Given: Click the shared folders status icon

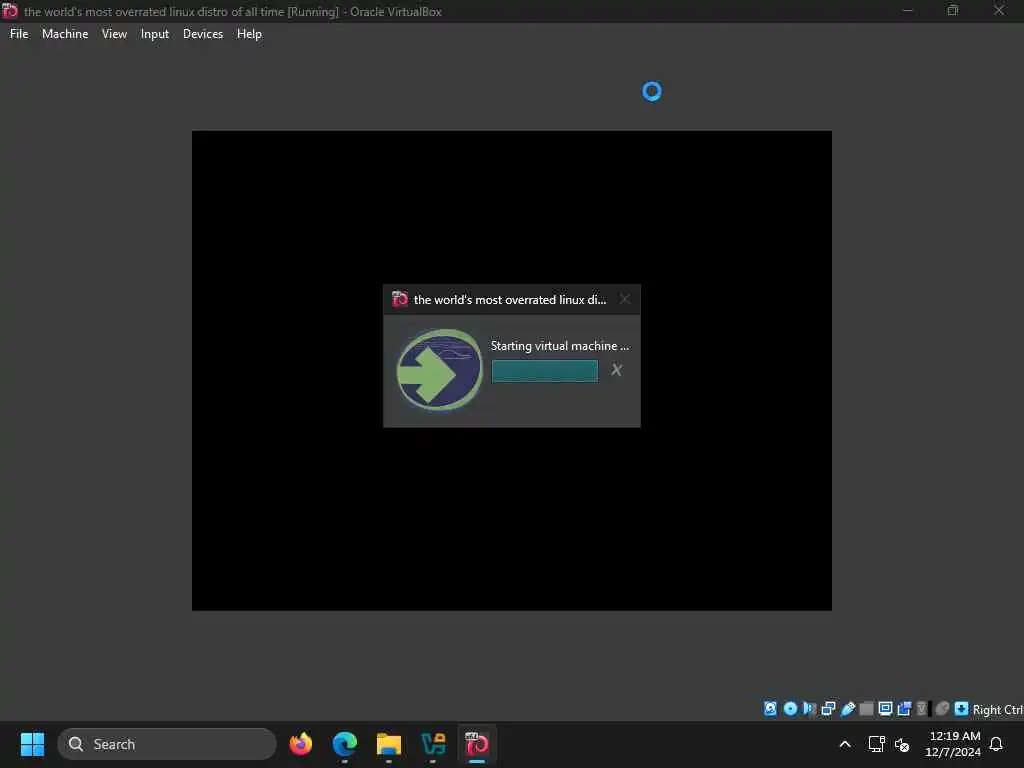Looking at the screenshot, I should coord(866,709).
